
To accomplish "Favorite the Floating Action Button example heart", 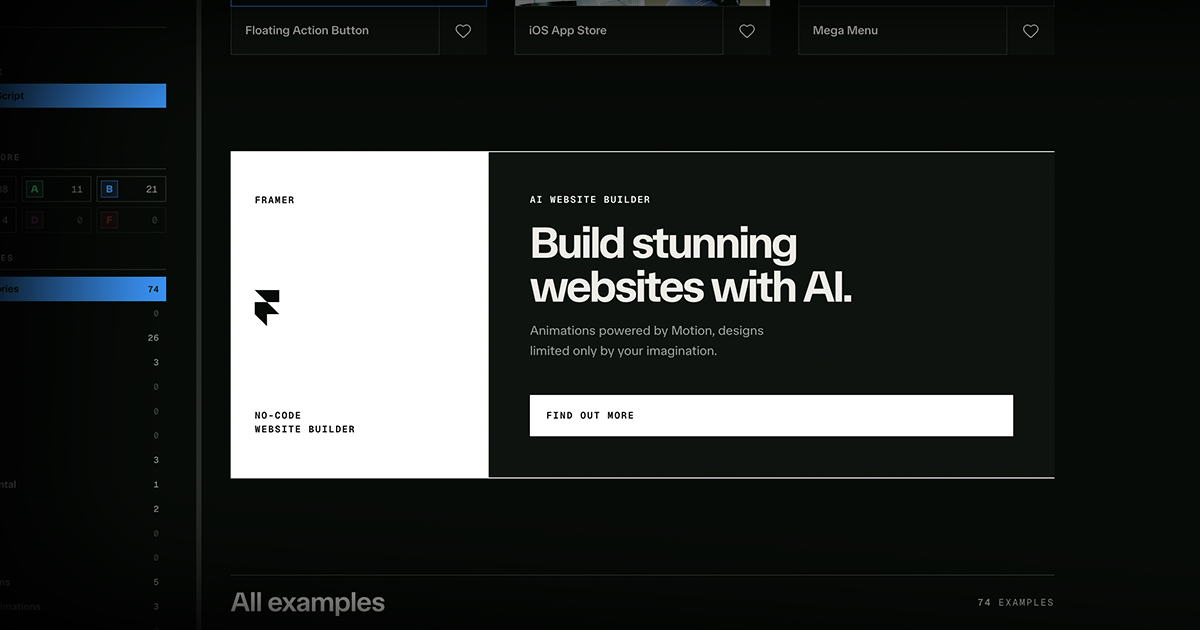I will click(463, 31).
